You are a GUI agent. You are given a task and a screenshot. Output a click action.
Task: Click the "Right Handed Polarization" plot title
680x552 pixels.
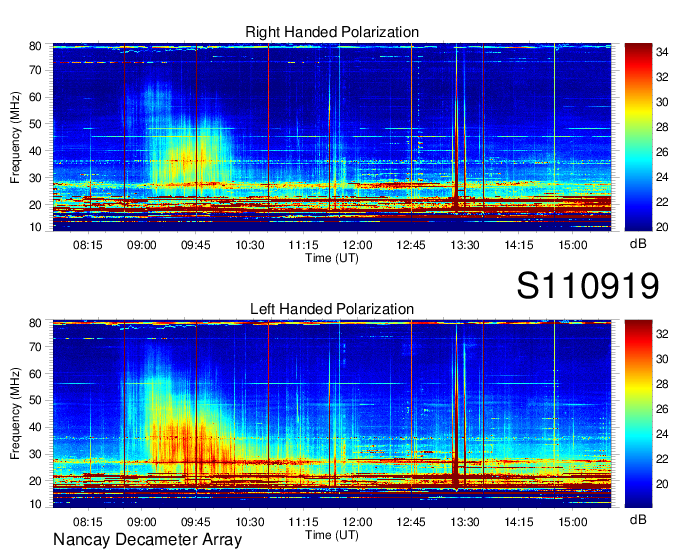[332, 32]
